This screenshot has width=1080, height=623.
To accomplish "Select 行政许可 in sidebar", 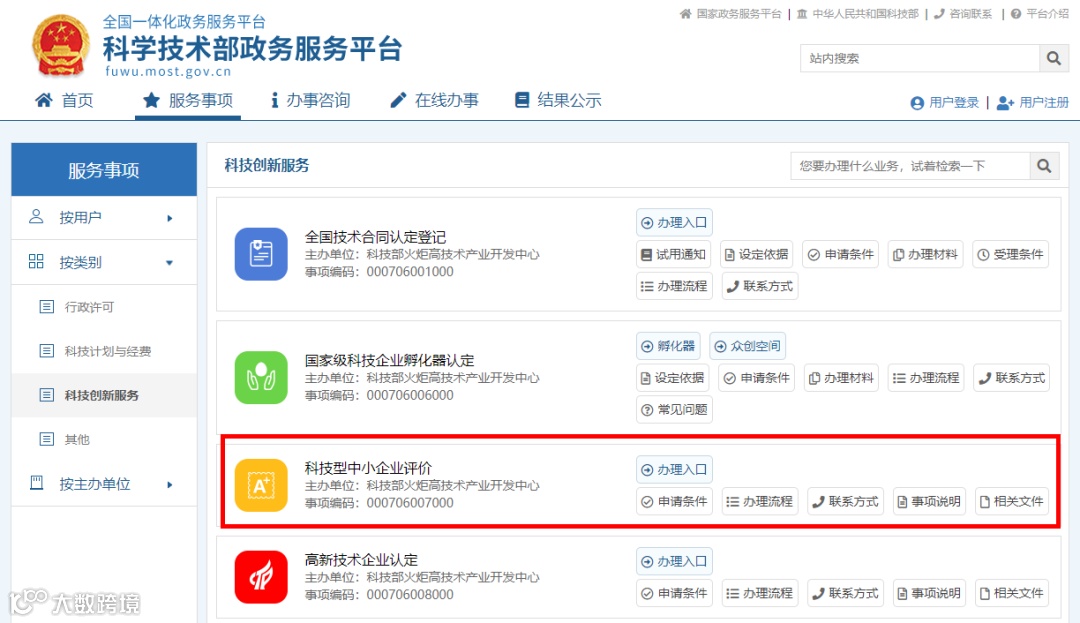I will click(x=104, y=307).
